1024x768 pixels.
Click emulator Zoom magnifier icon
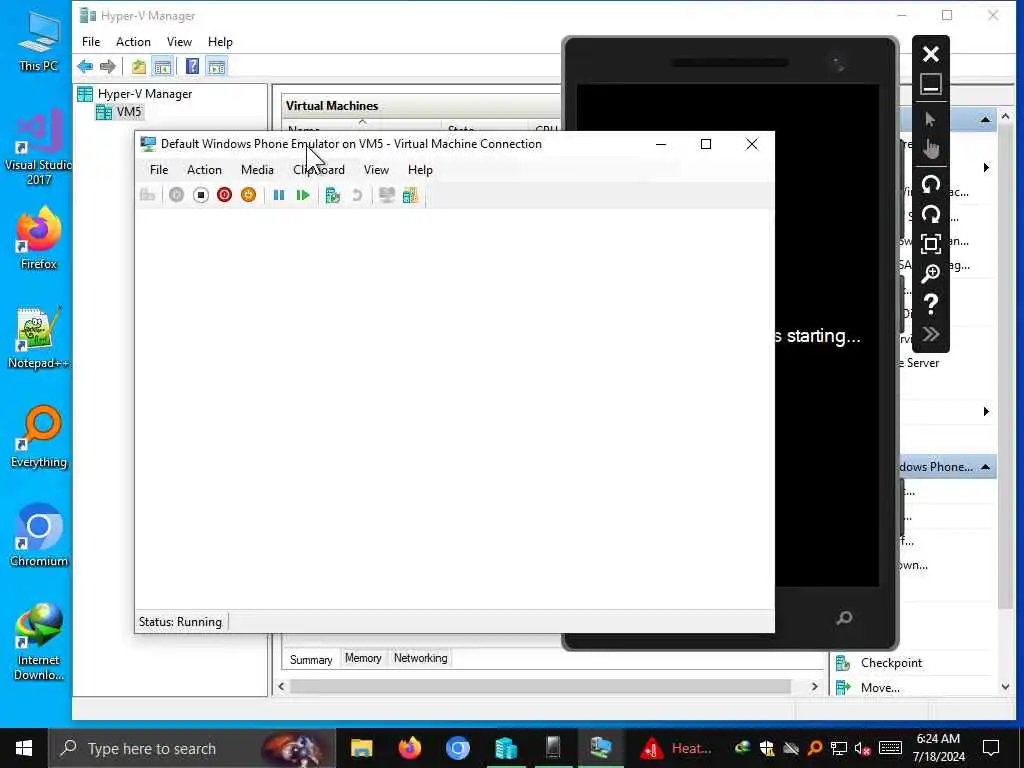point(931,274)
